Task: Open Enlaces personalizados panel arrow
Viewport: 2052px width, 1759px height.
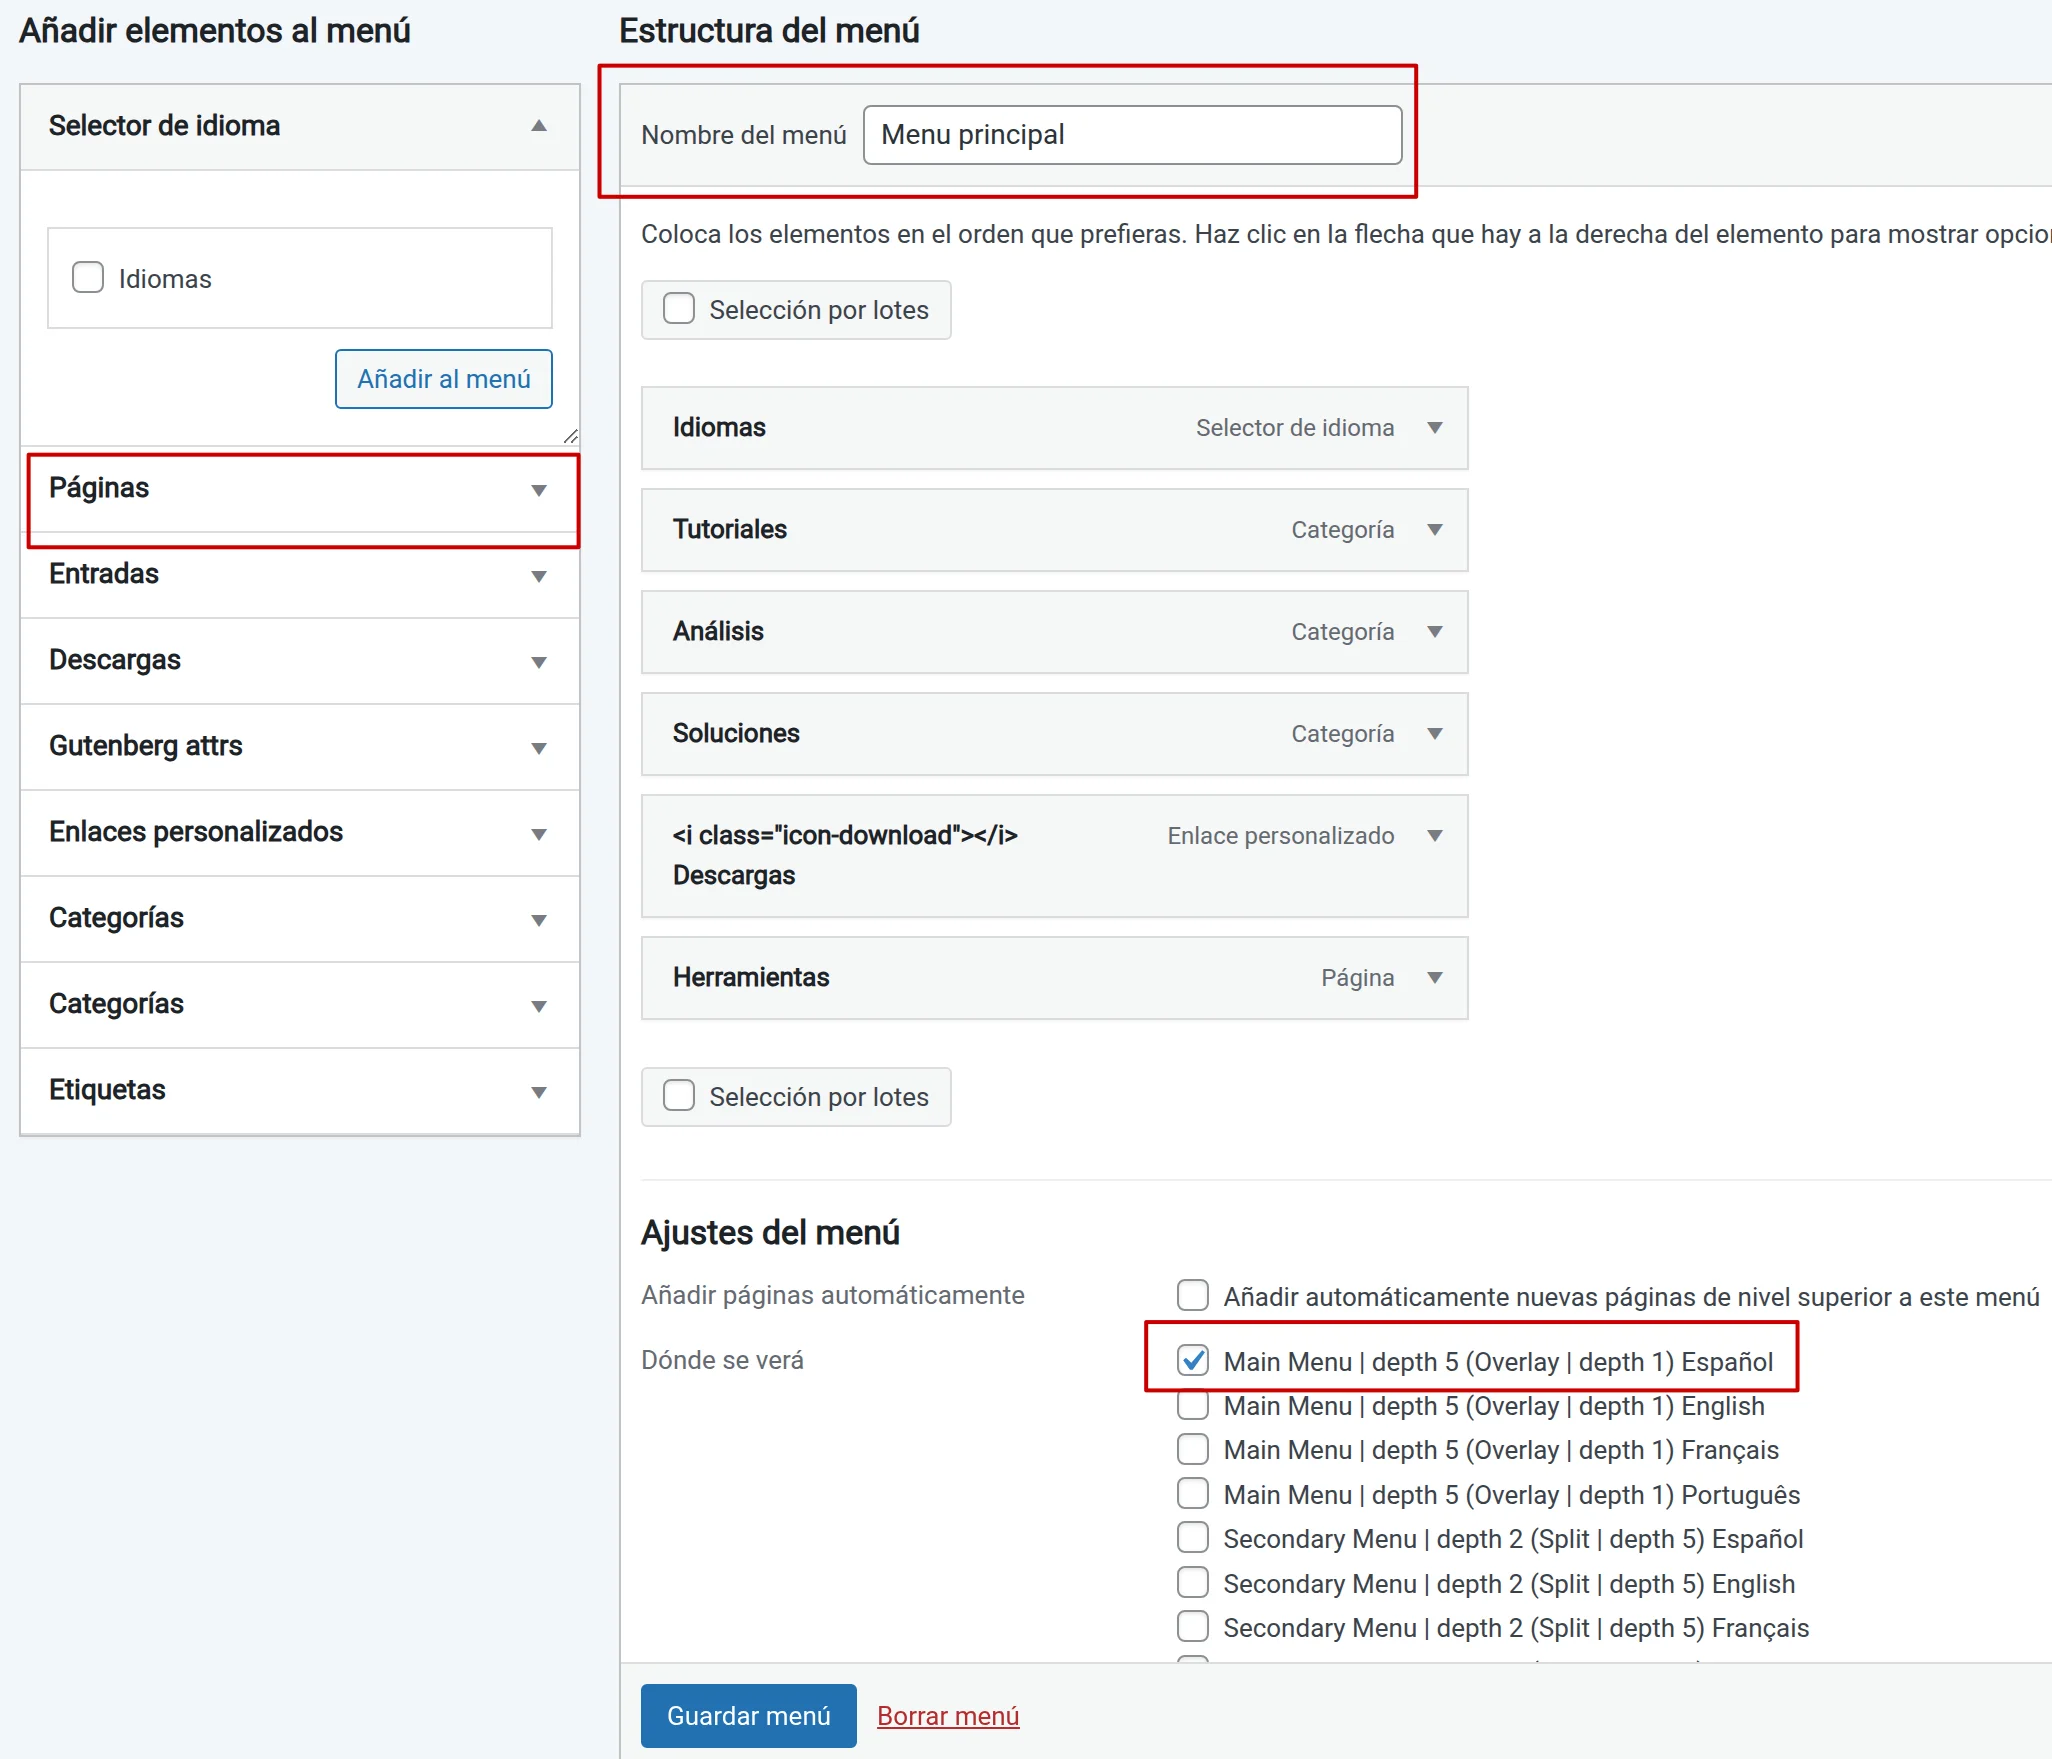Action: point(539,834)
